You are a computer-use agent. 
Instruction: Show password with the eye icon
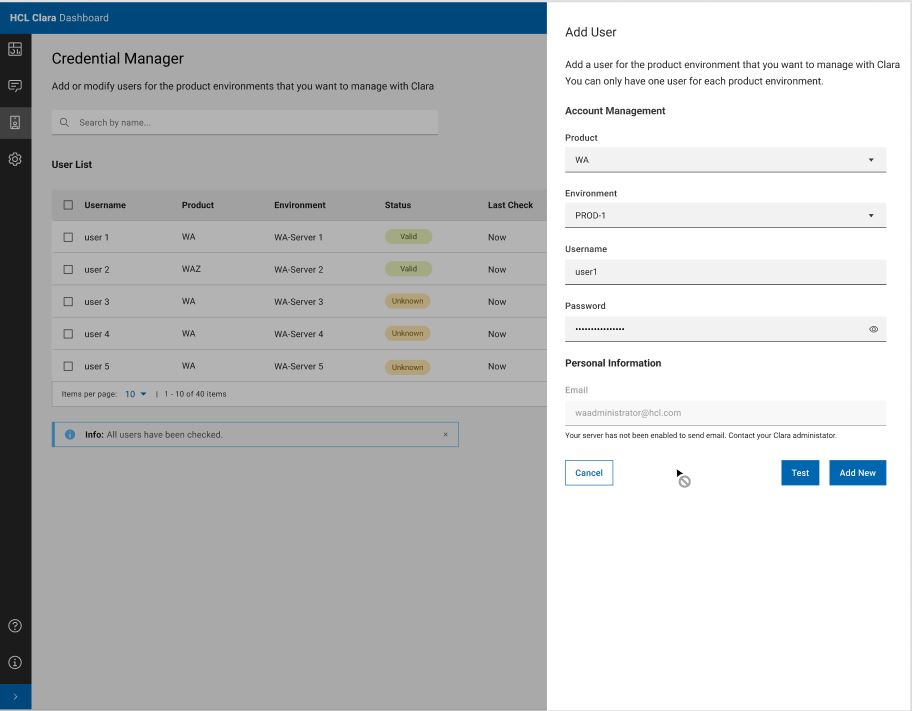[x=873, y=329]
